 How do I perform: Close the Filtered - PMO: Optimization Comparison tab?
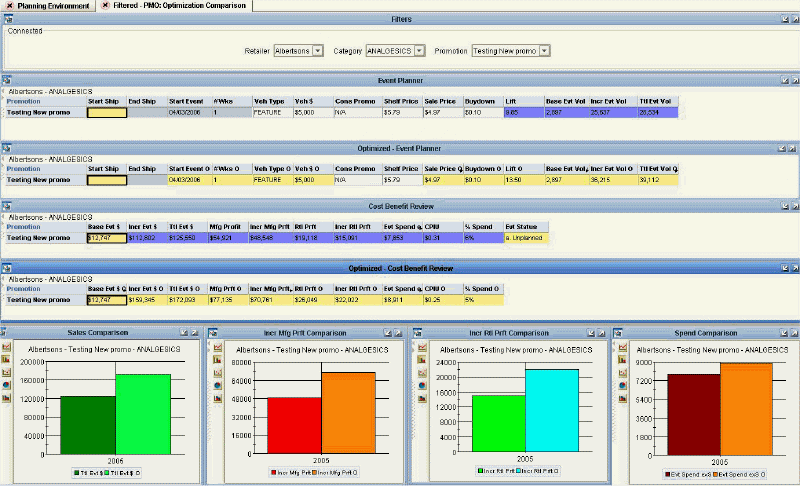(x=105, y=5)
